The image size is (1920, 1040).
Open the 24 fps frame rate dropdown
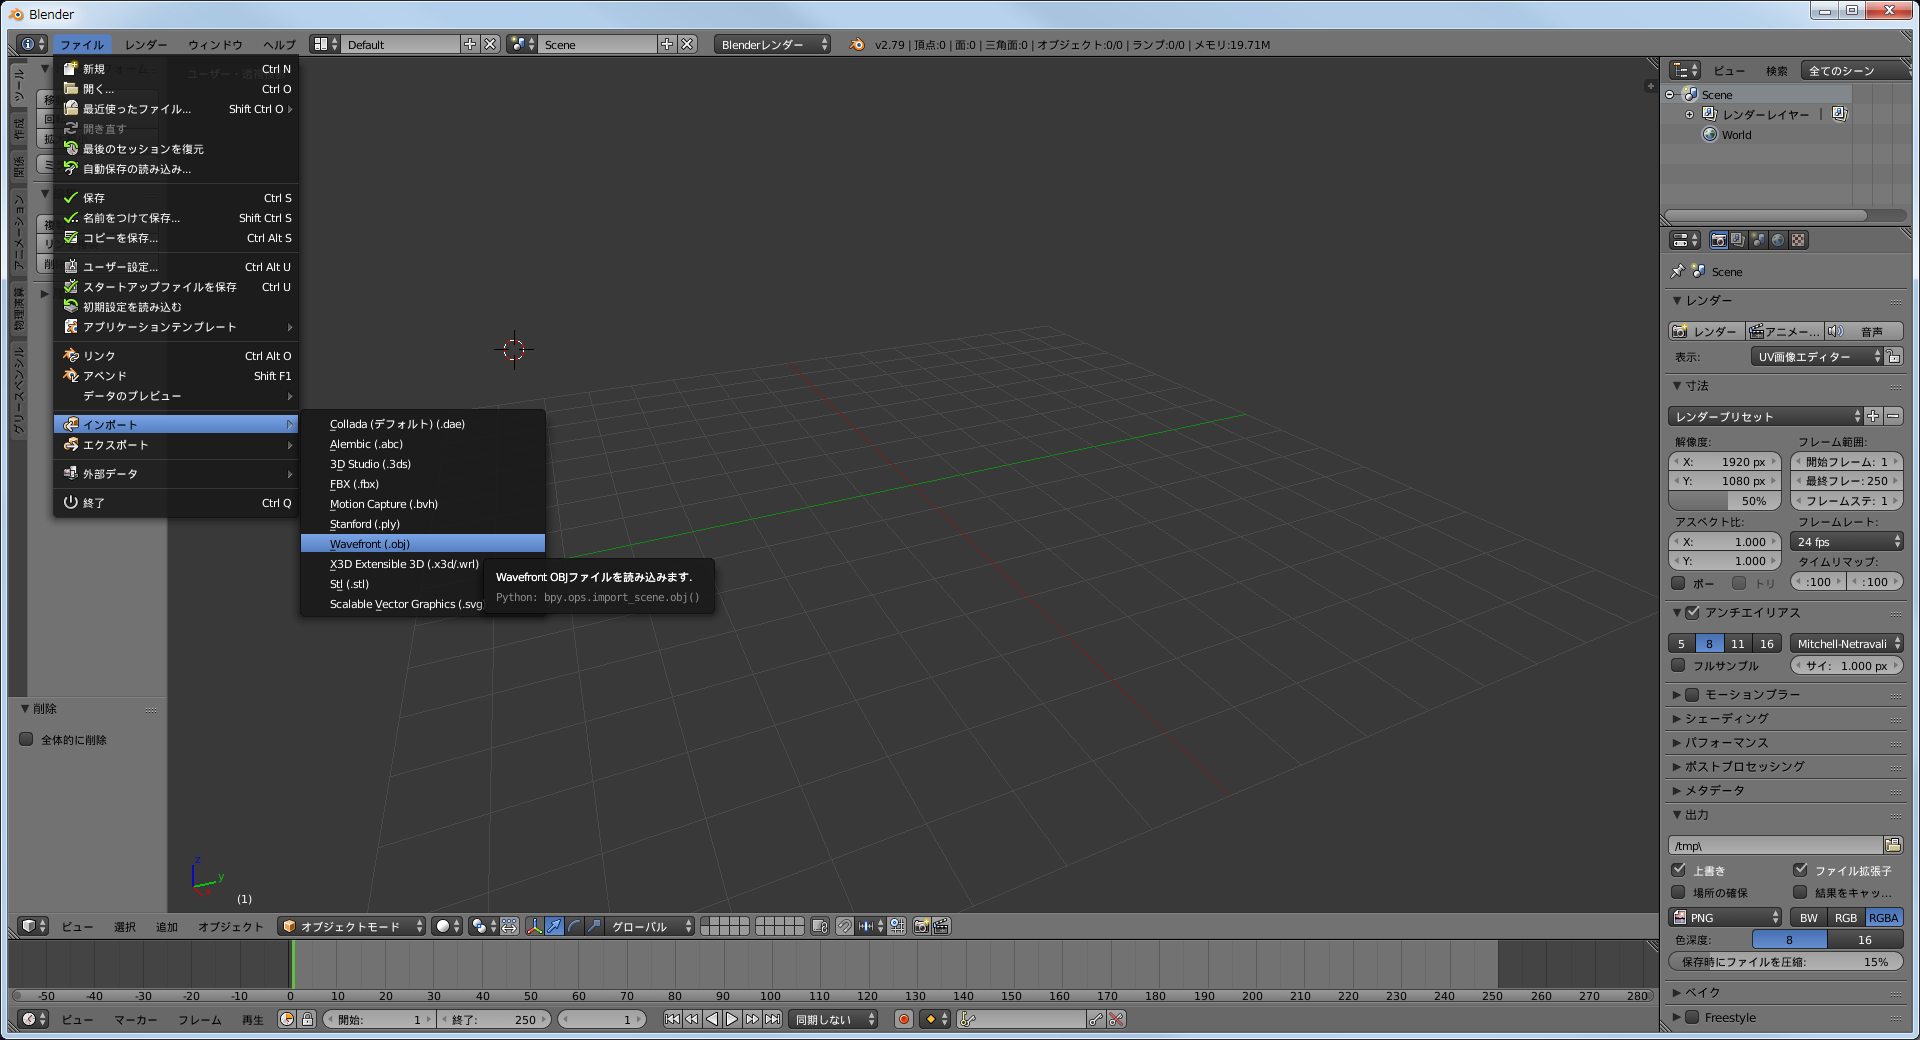pos(1847,541)
